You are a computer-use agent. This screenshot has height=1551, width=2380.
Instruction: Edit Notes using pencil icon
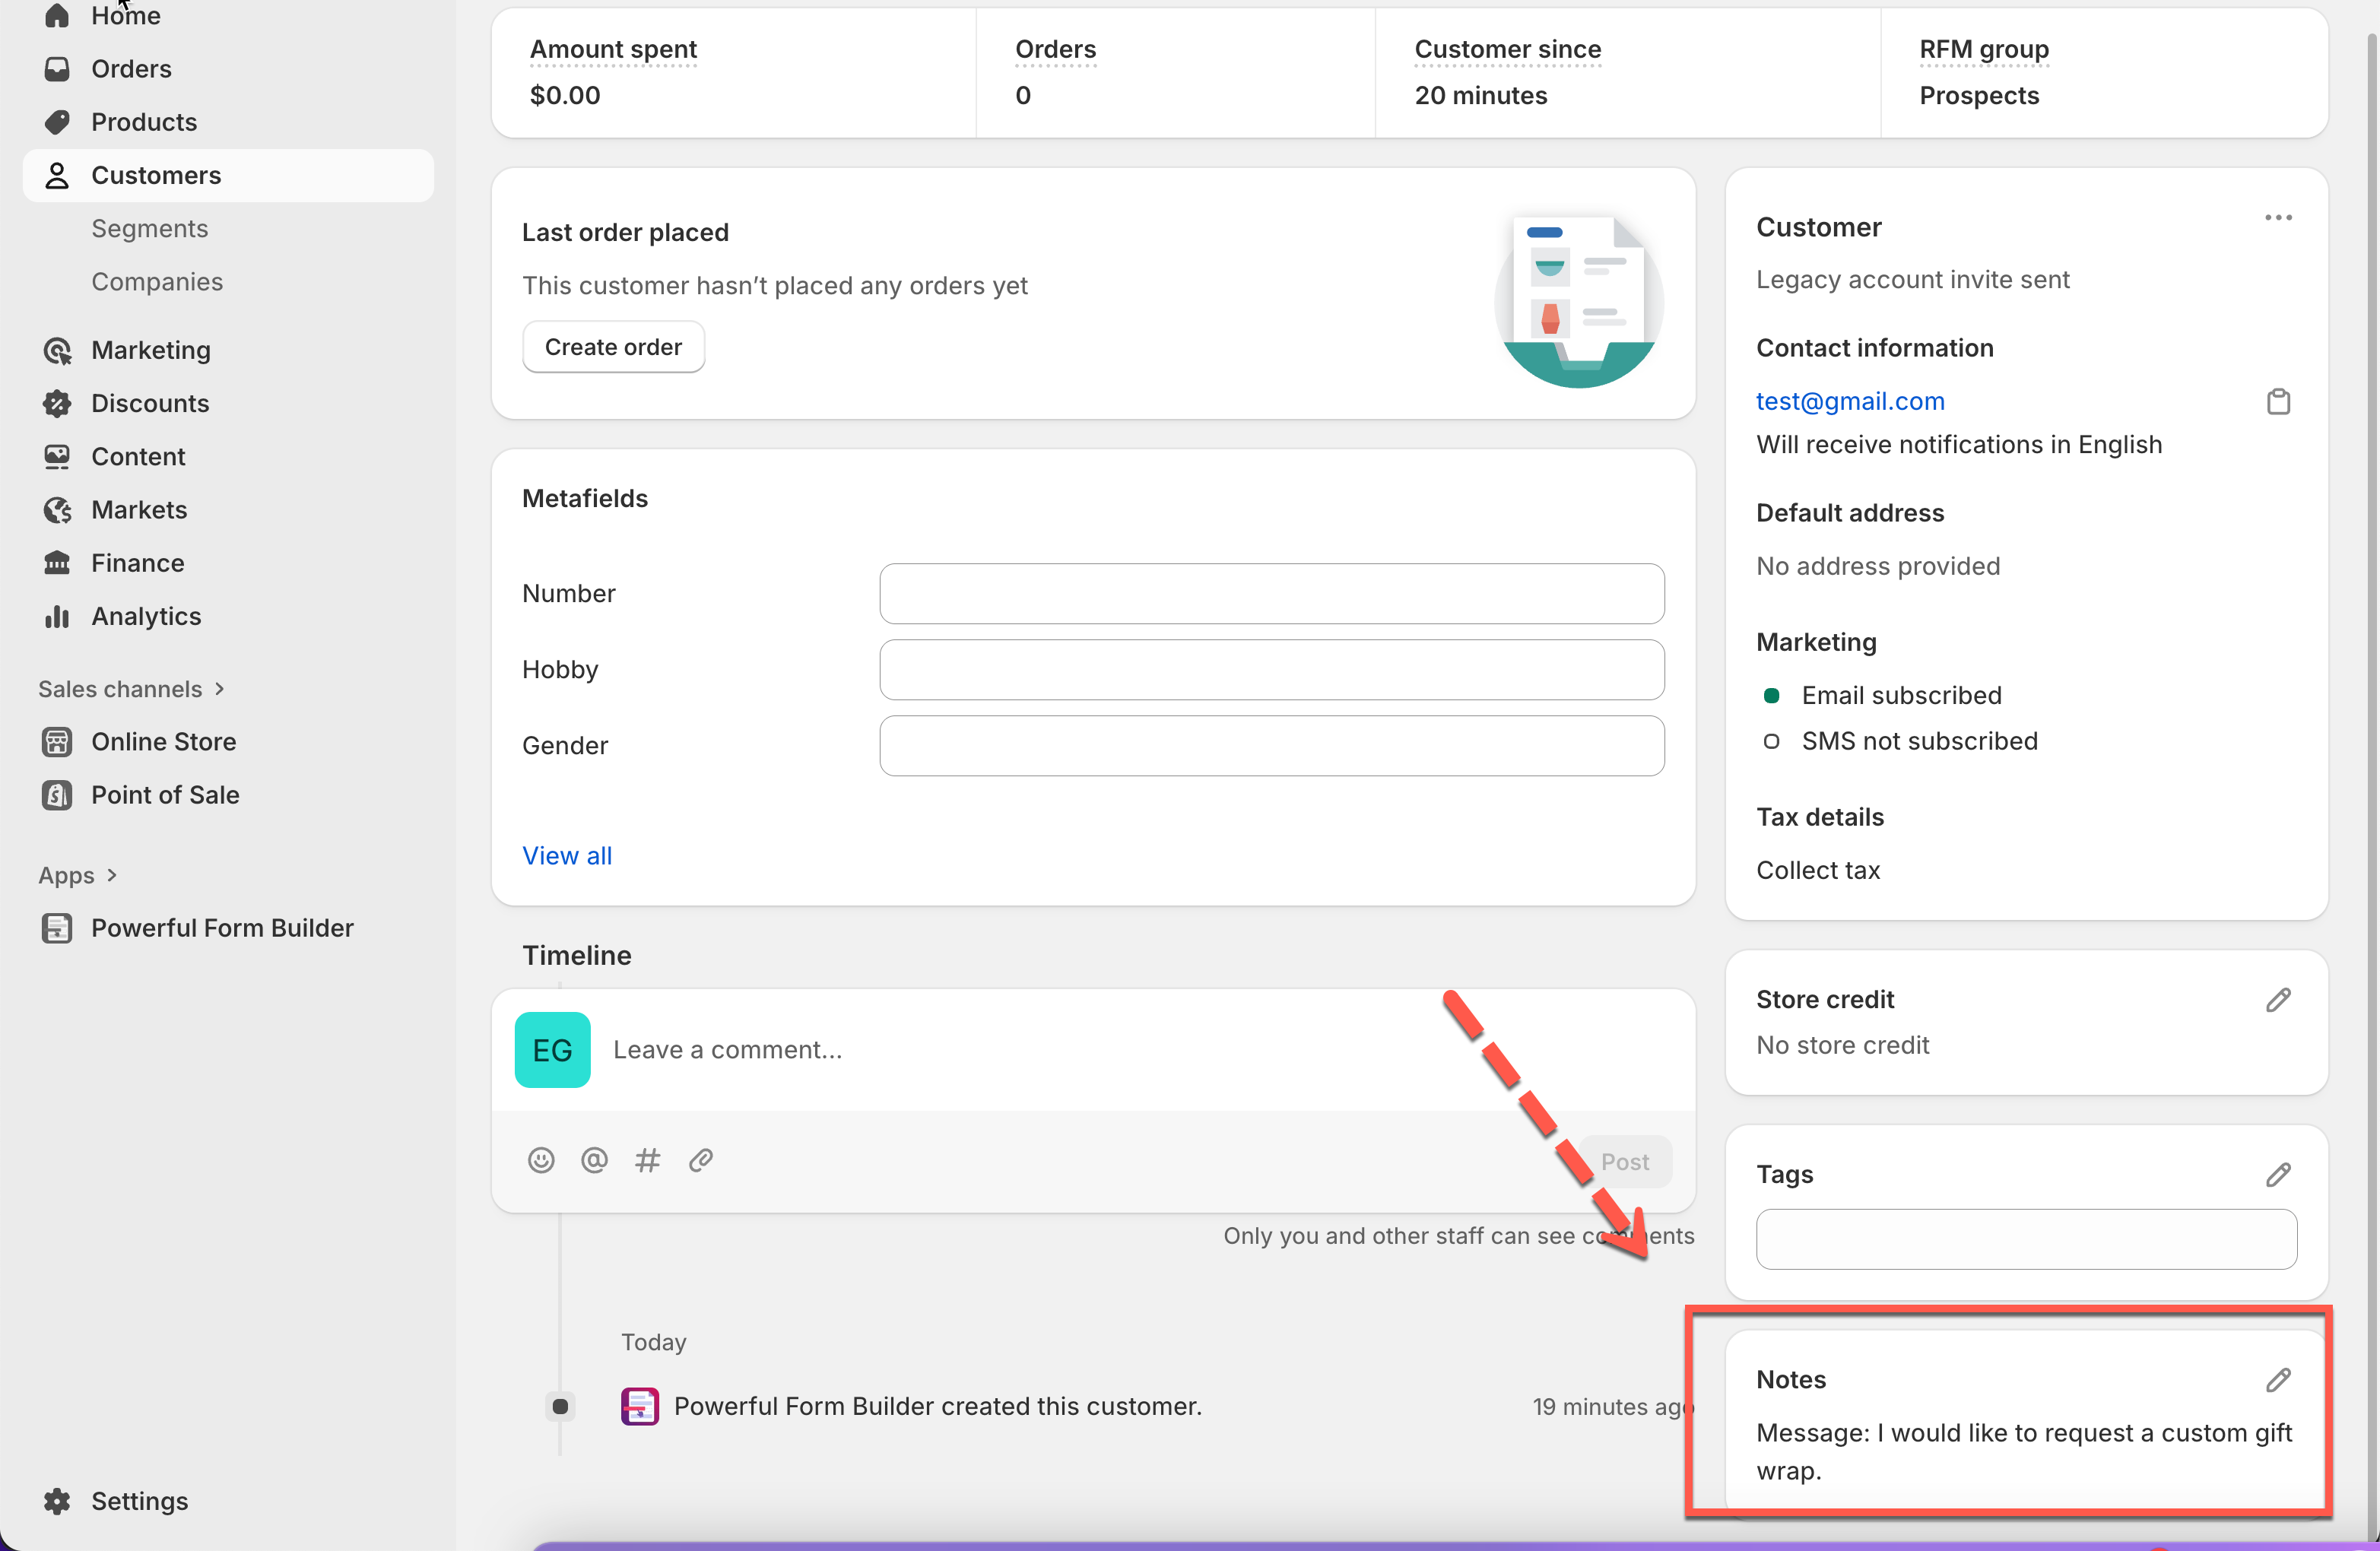coord(2278,1380)
